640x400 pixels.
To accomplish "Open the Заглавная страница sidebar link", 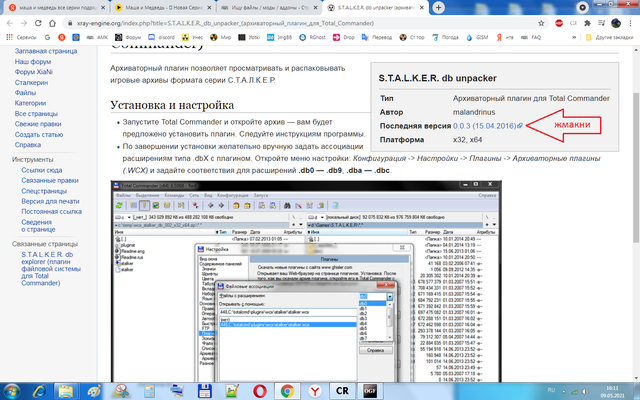I will (46, 51).
